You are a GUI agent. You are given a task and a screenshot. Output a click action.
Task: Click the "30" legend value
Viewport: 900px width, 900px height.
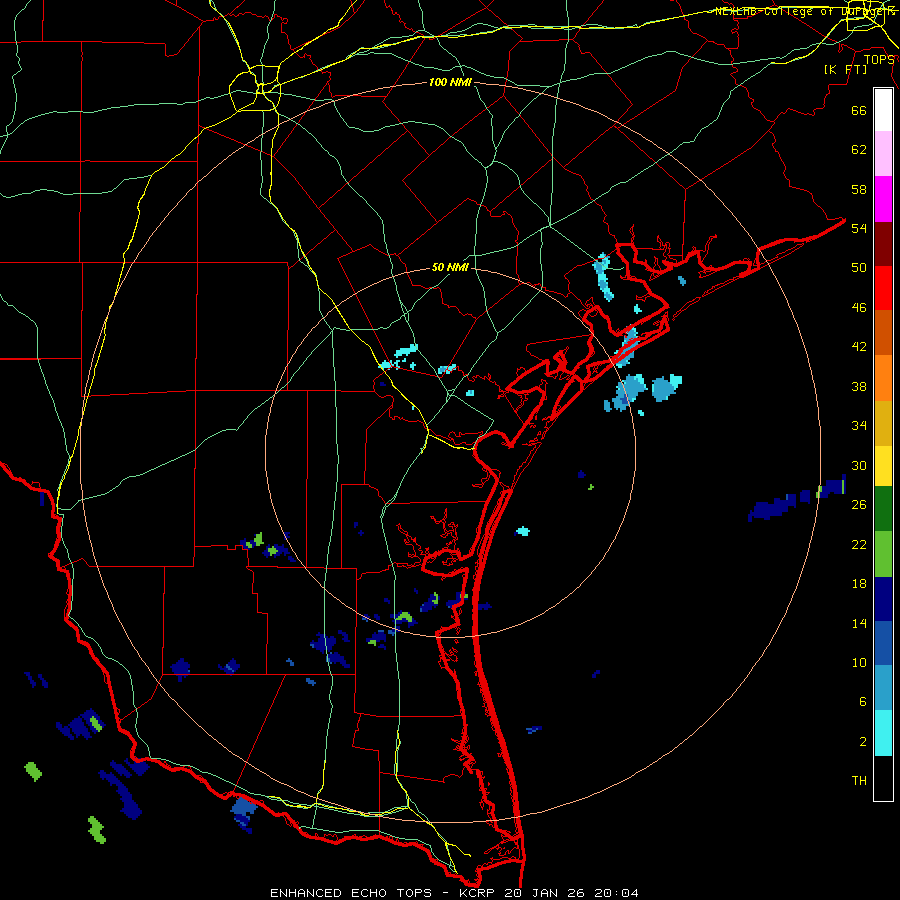(859, 465)
